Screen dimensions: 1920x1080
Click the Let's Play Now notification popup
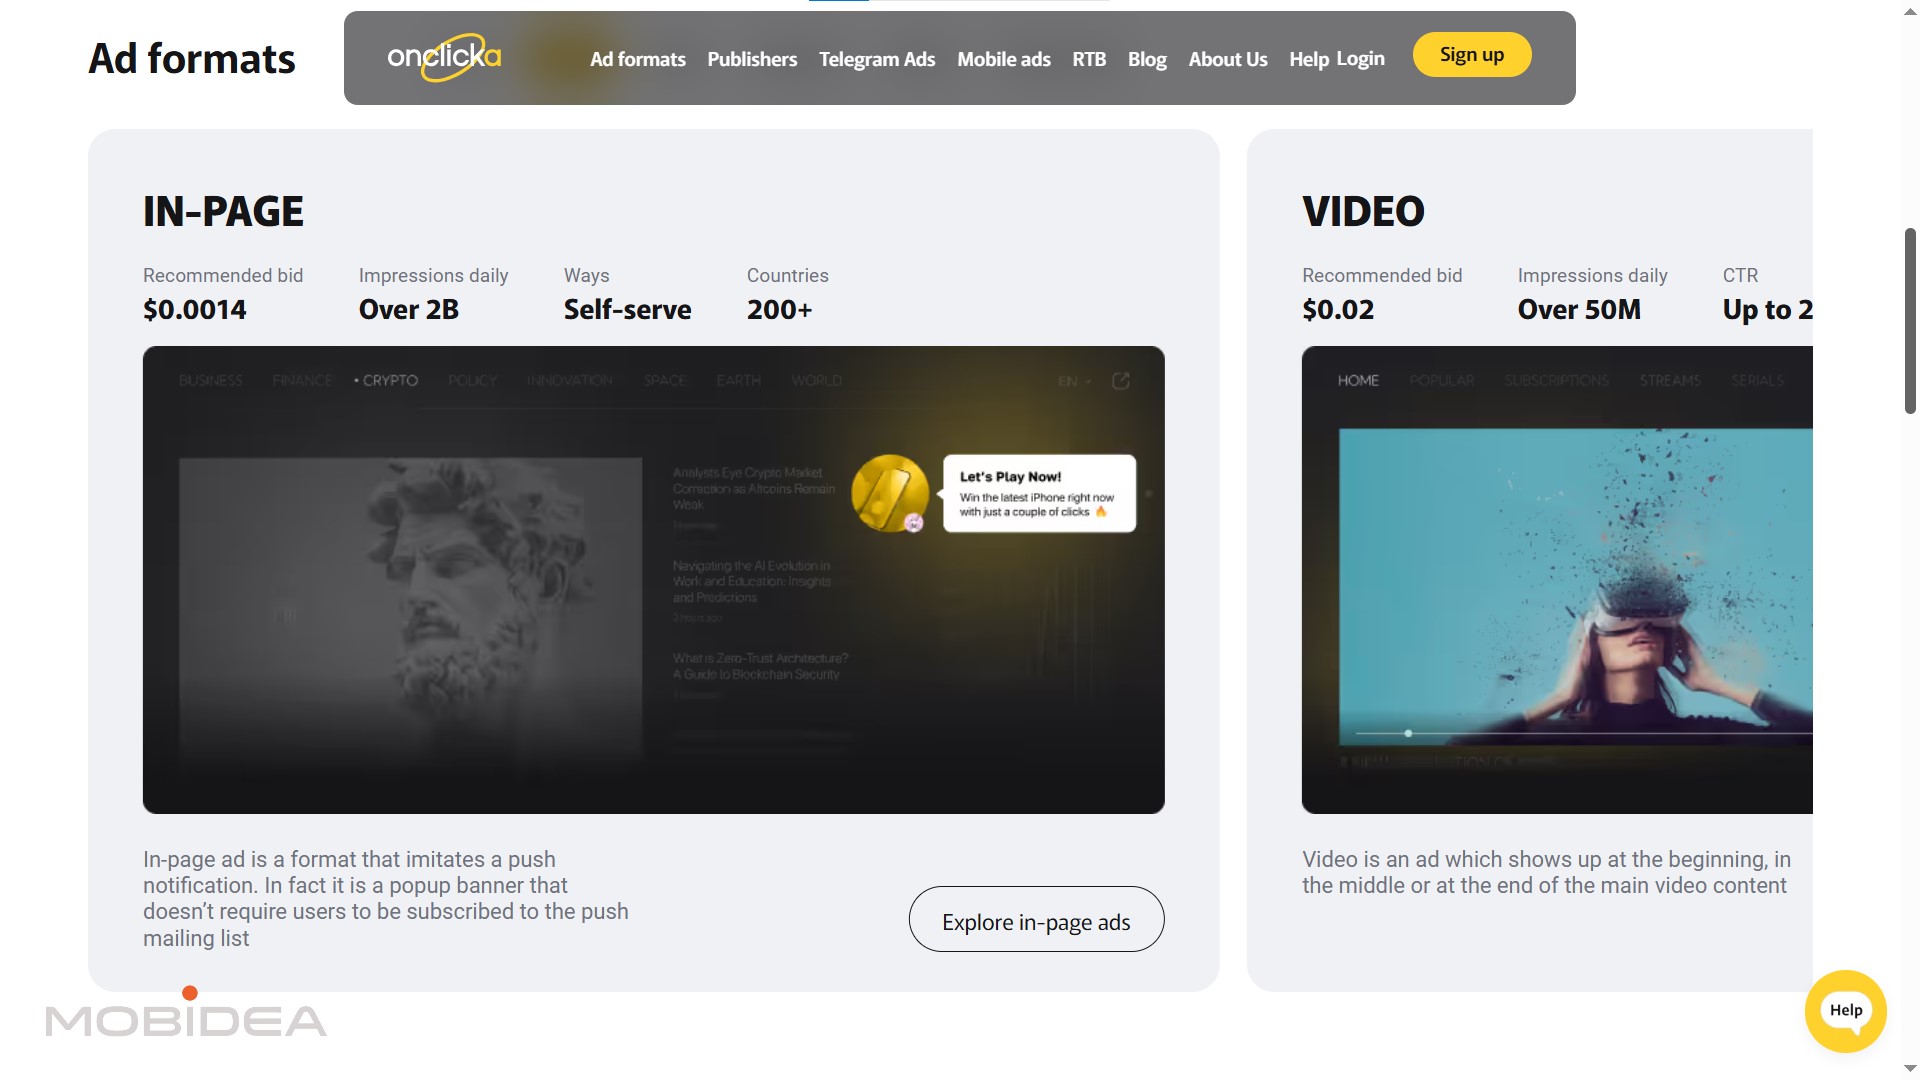[1038, 494]
